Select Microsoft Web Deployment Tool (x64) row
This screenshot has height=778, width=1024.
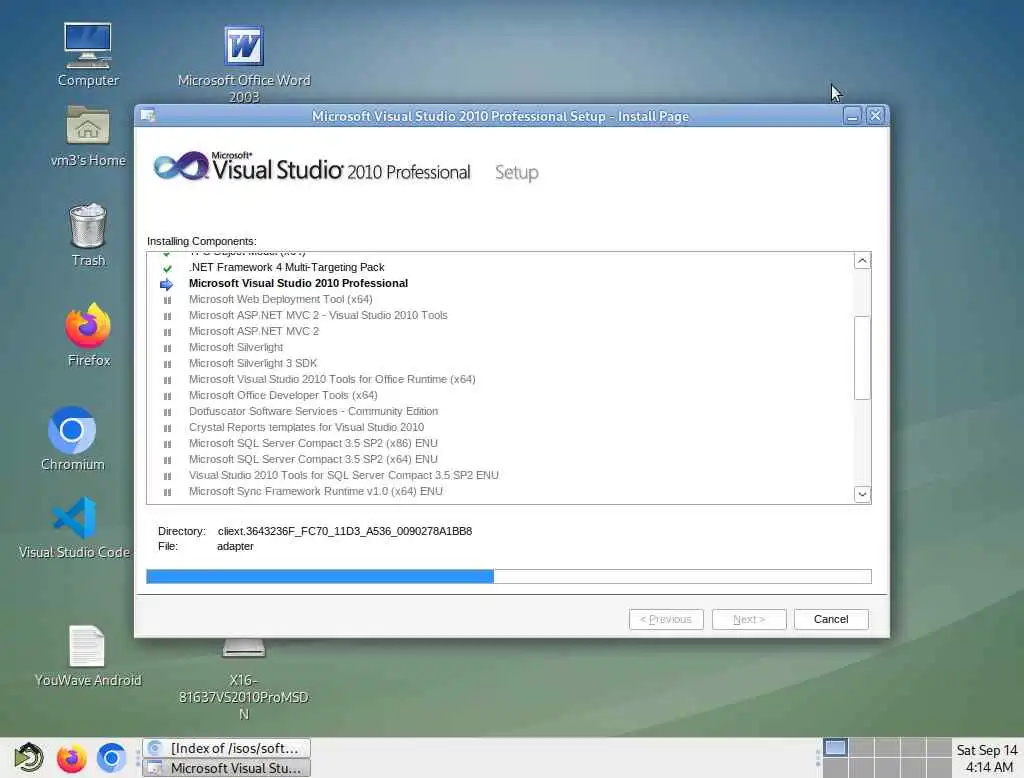coord(281,299)
